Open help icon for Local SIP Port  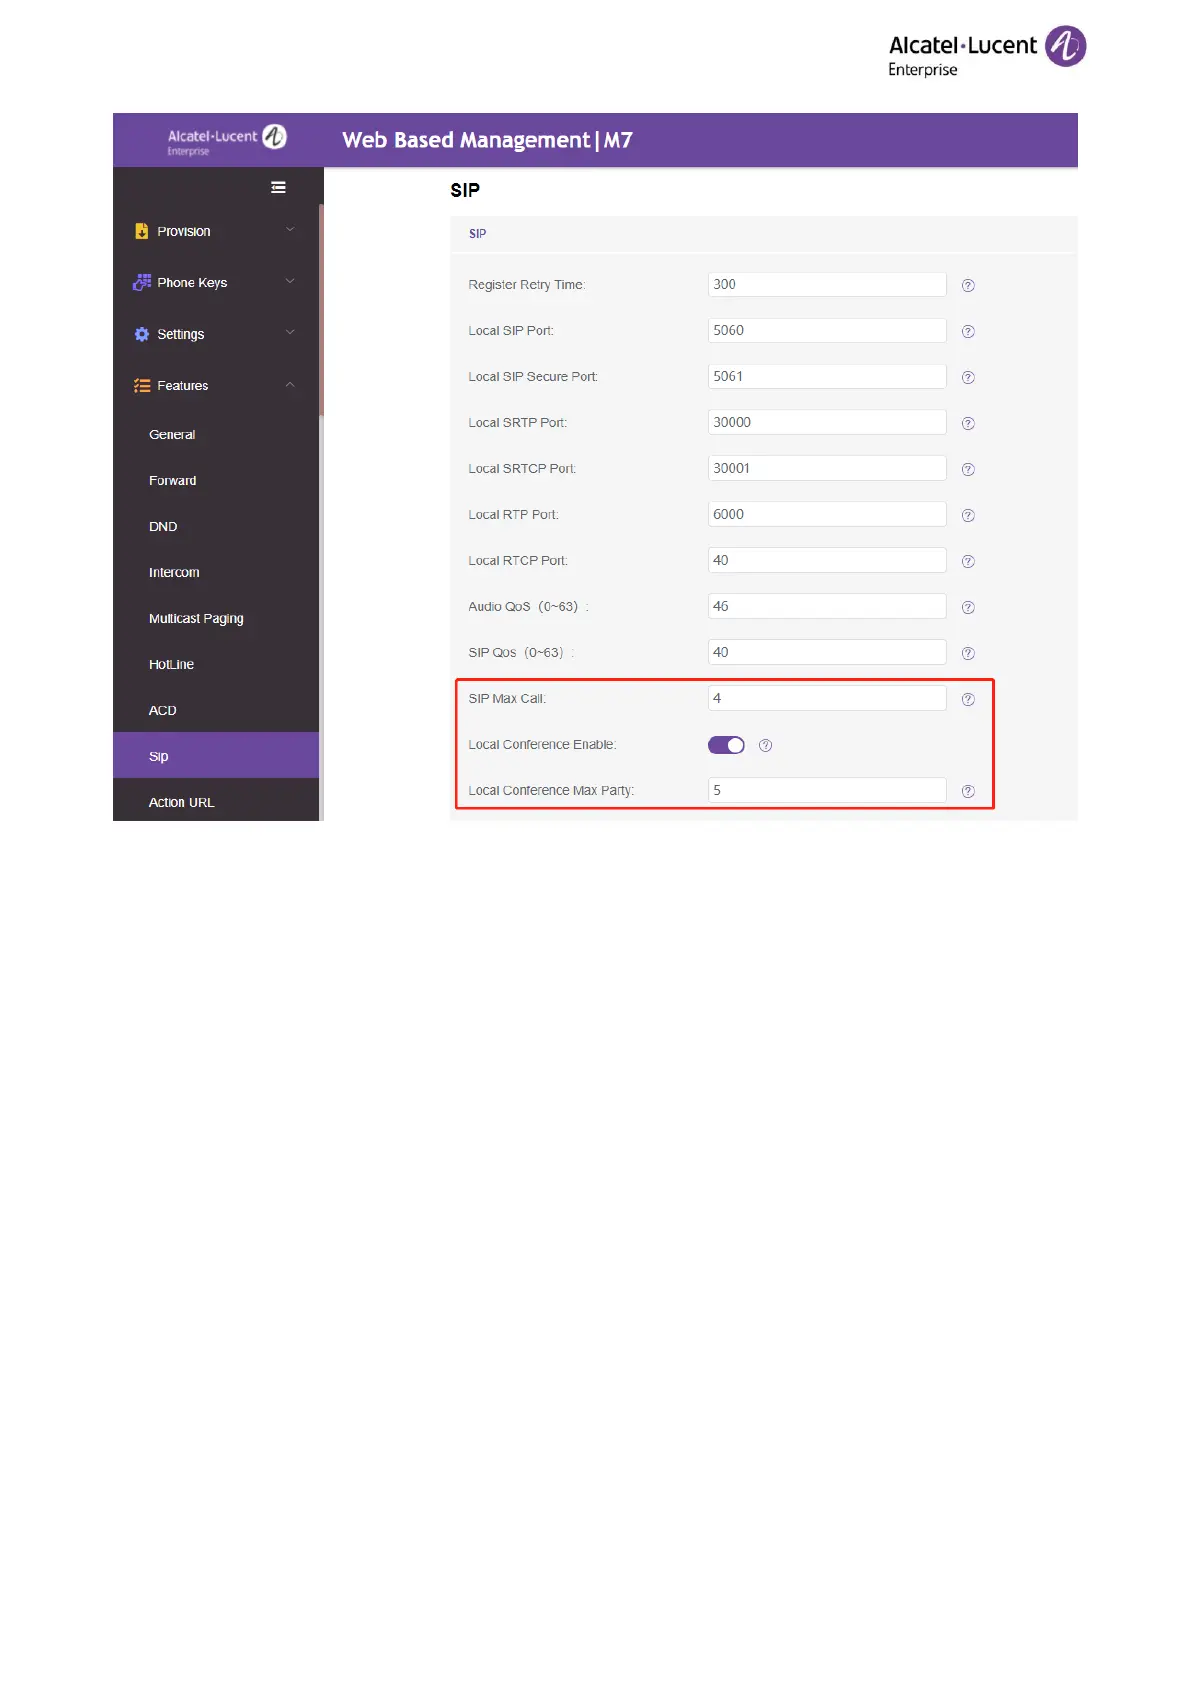pyautogui.click(x=968, y=331)
